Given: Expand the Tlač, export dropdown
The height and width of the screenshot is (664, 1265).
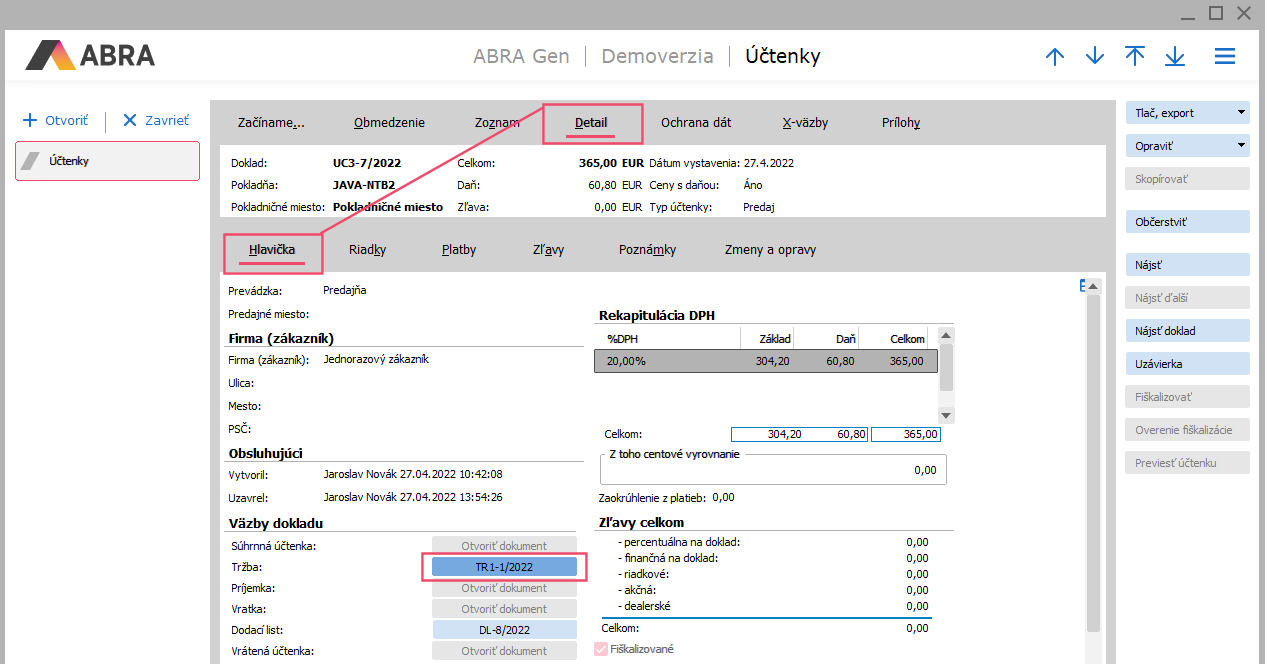Looking at the screenshot, I should click(1241, 113).
